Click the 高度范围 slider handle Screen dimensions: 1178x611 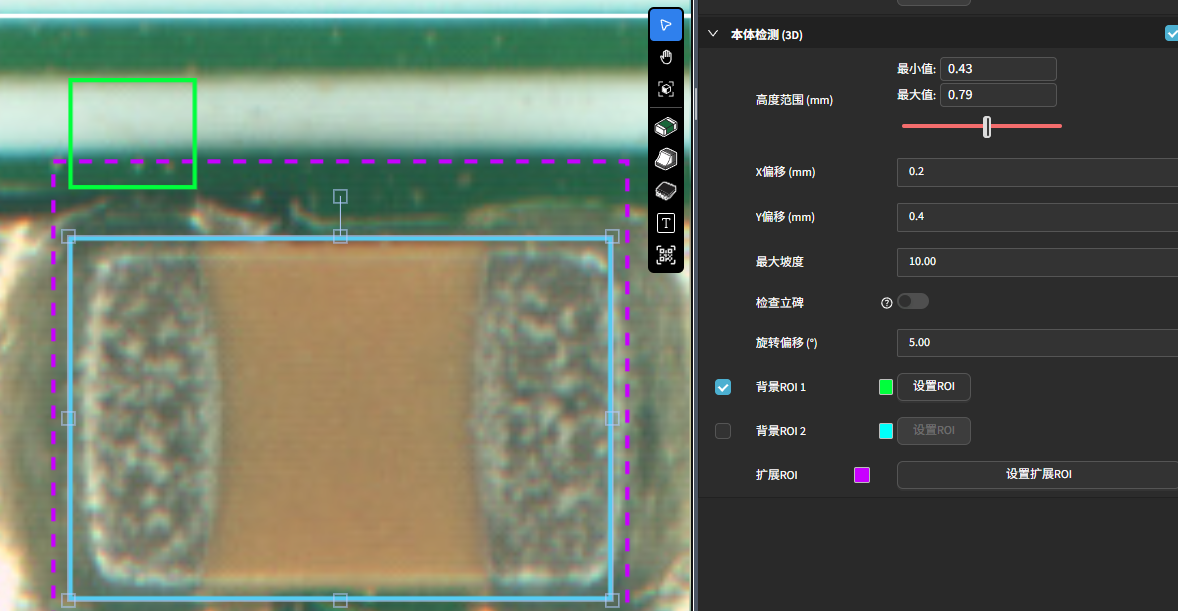tap(987, 126)
